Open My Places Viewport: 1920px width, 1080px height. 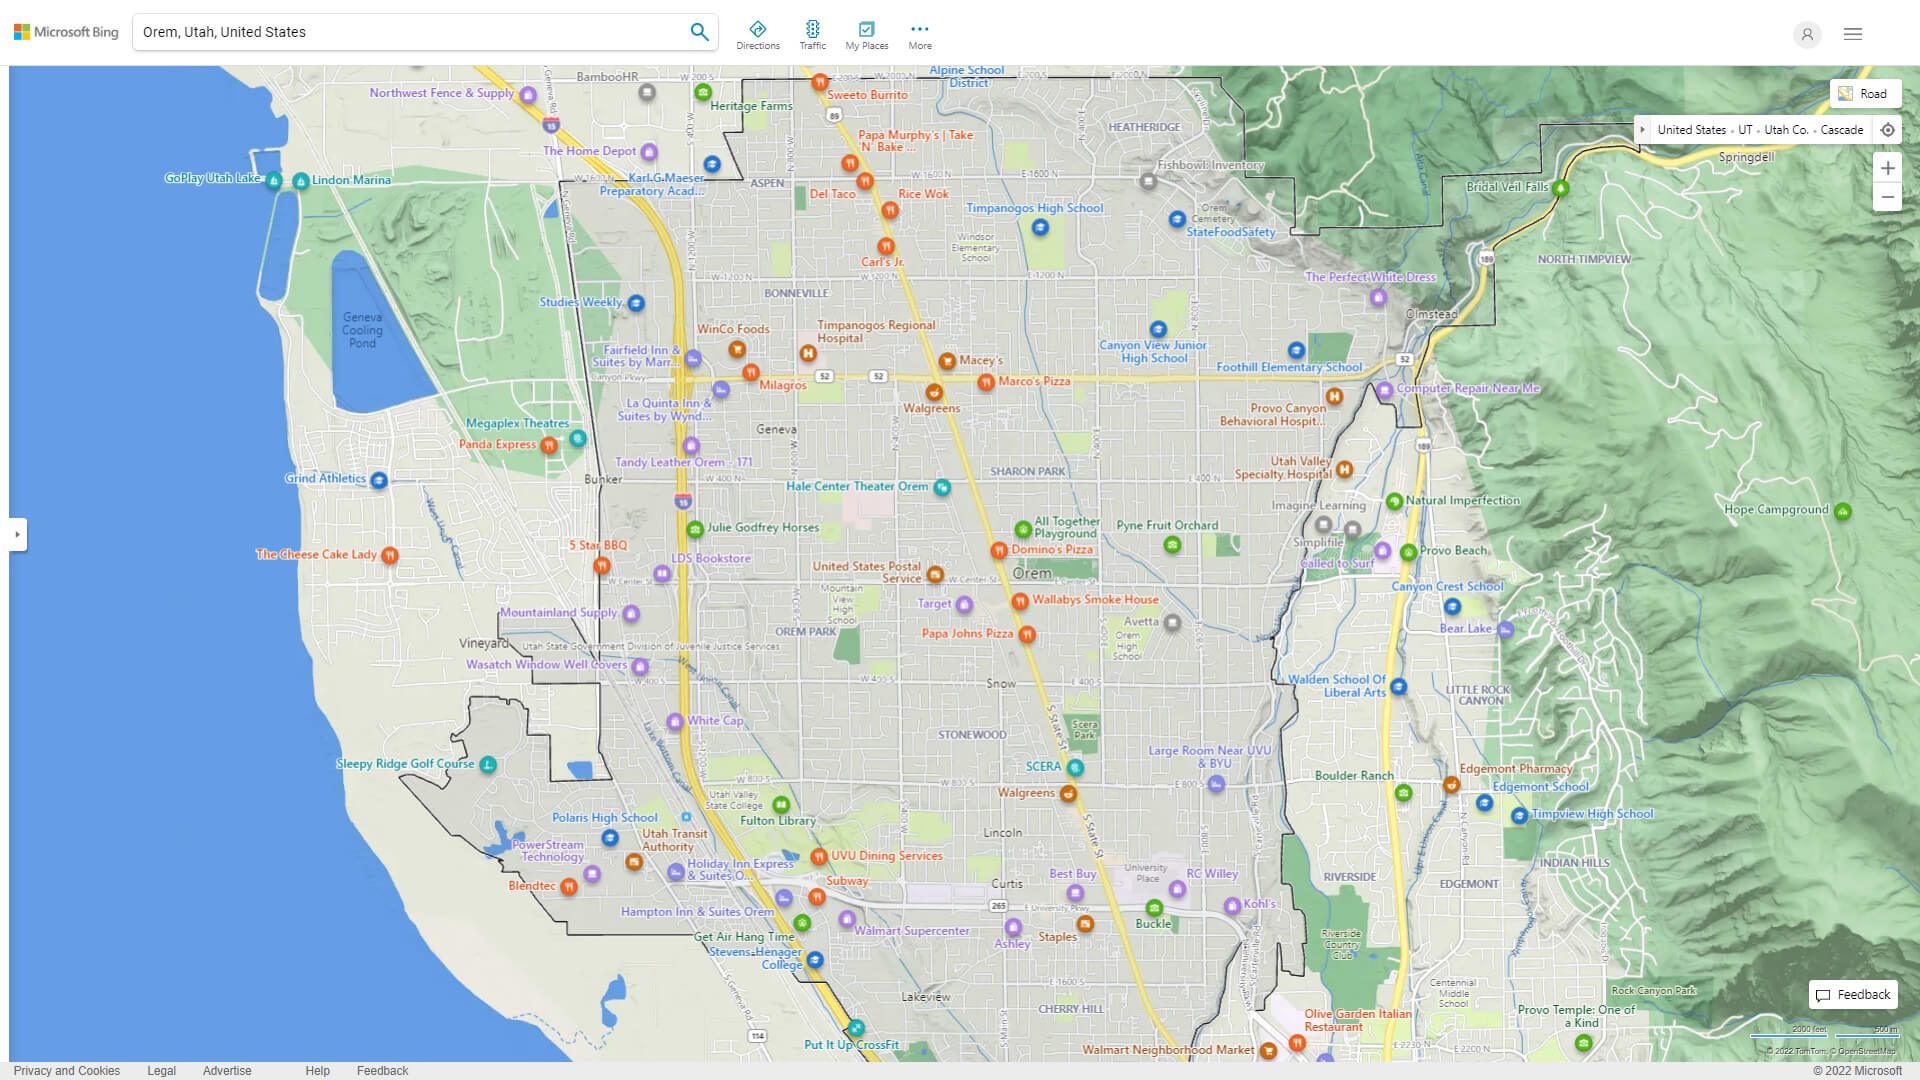[x=866, y=35]
